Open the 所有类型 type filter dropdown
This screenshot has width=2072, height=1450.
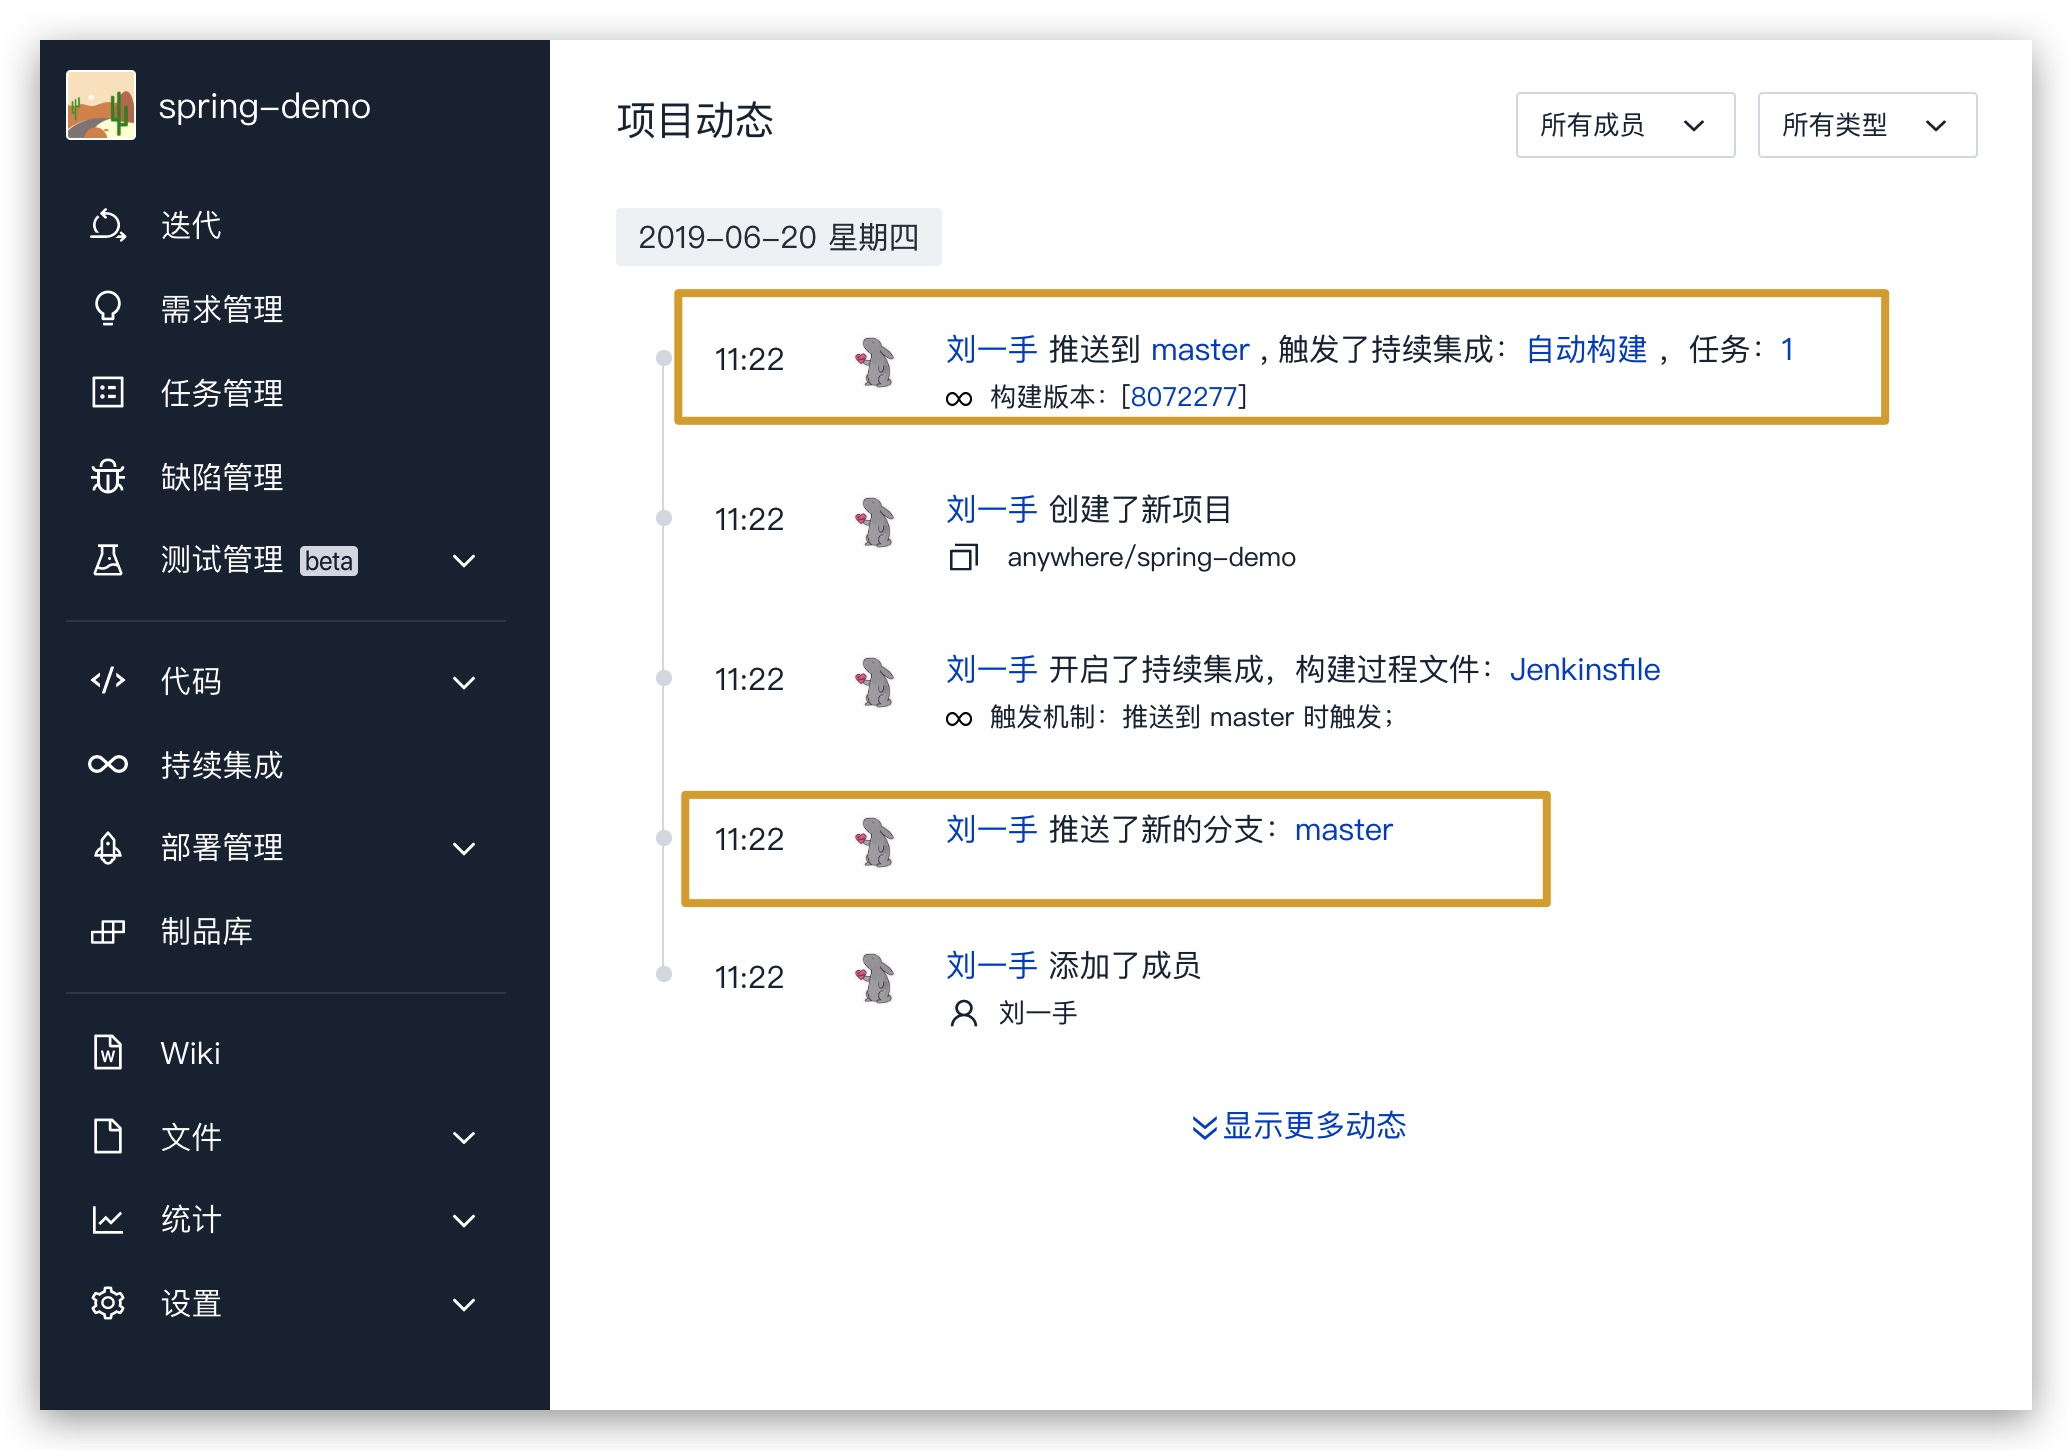[1866, 125]
